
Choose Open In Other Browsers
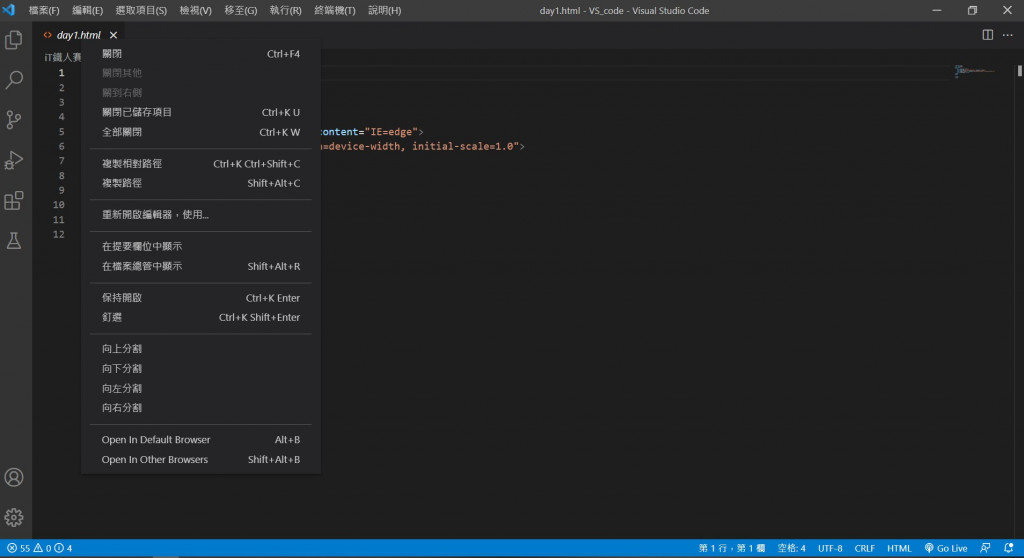200,459
